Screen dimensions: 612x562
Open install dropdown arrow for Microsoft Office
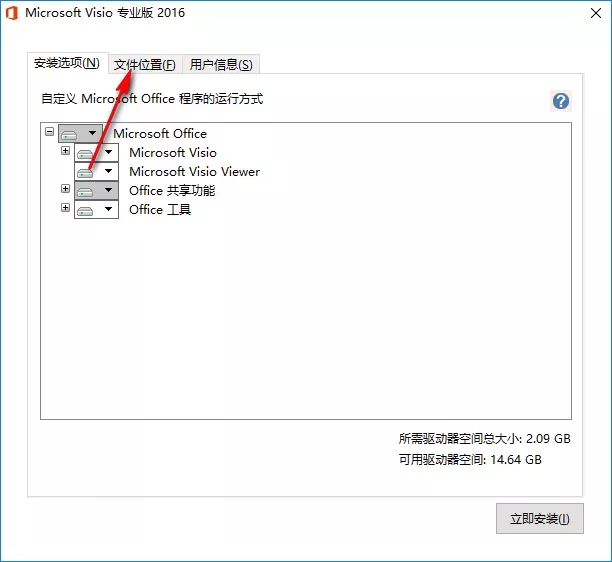(x=93, y=133)
